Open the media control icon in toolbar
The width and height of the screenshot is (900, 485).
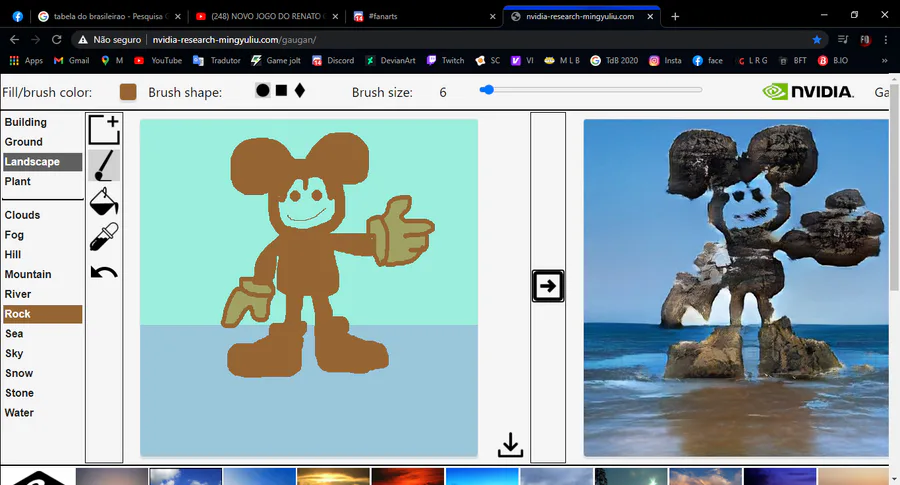pos(843,40)
